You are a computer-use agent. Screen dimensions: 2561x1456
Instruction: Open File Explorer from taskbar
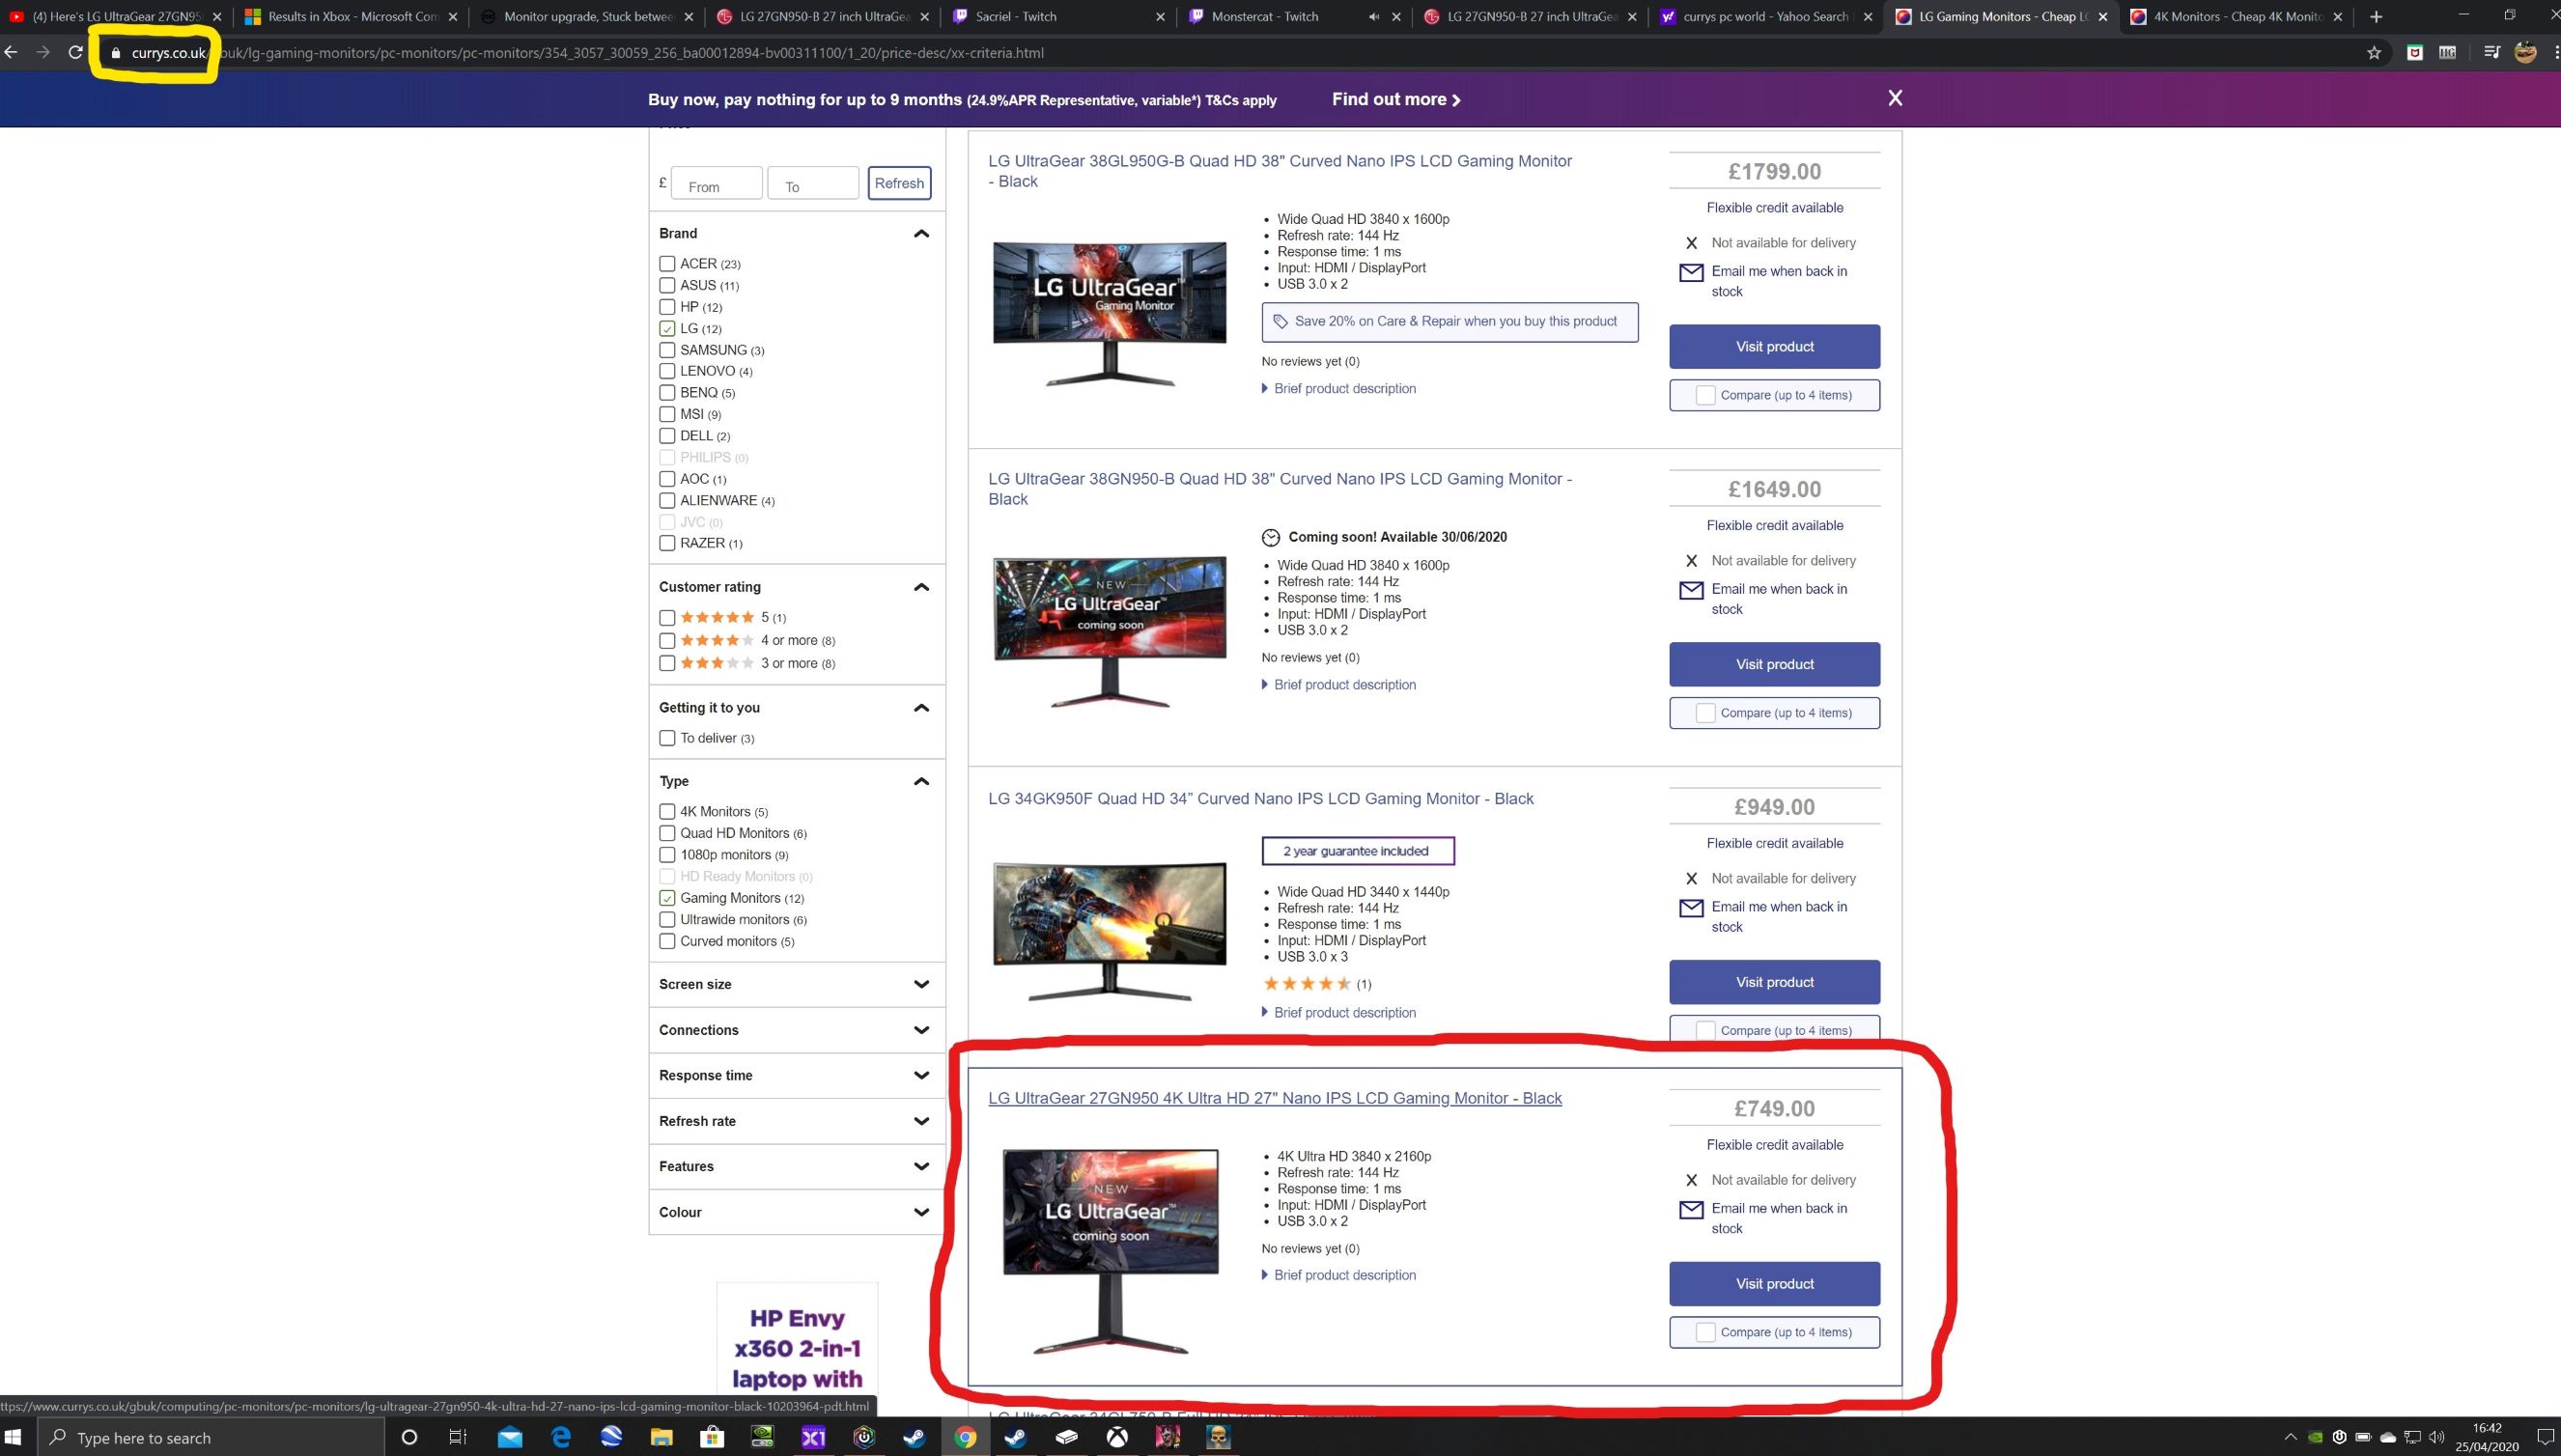(x=661, y=1437)
